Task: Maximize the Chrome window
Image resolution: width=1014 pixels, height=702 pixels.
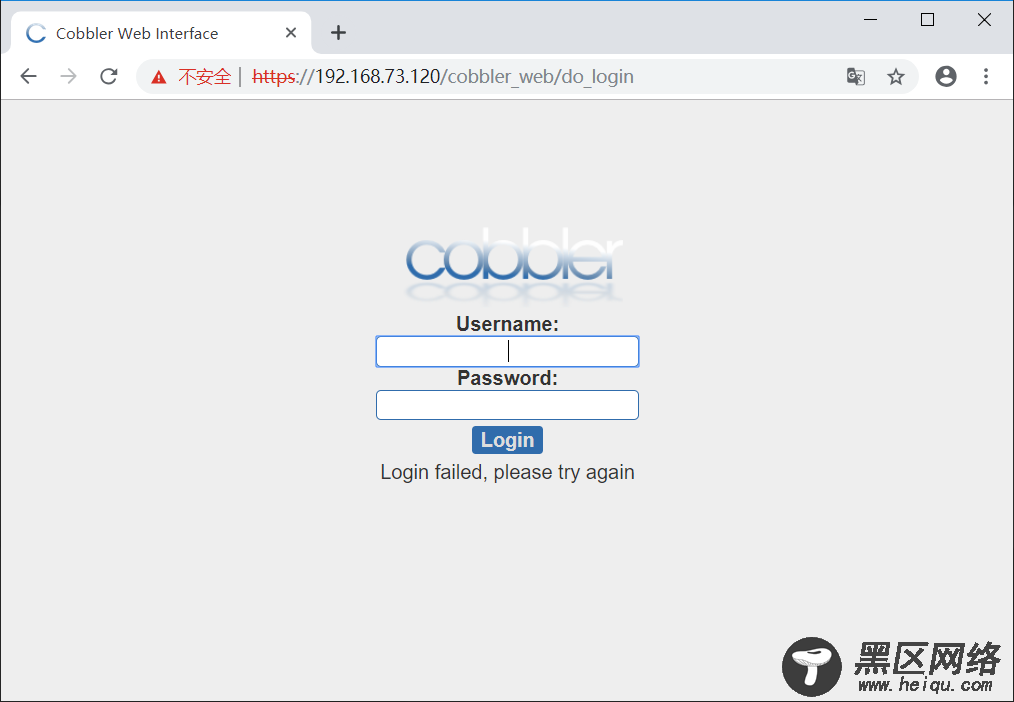Action: (927, 20)
